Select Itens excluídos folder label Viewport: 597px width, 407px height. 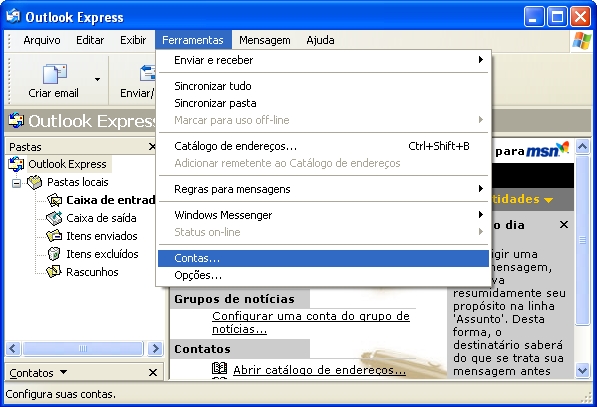click(x=102, y=254)
